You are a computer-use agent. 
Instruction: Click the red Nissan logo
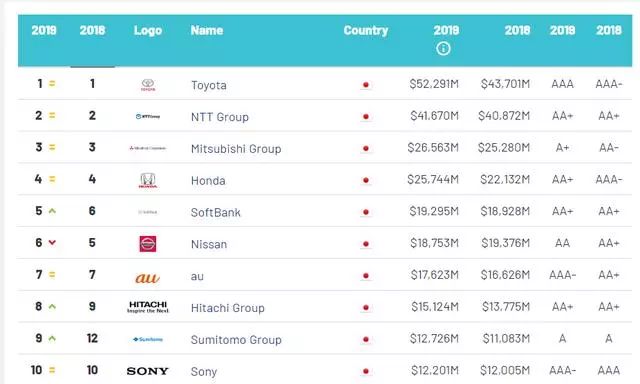pyautogui.click(x=148, y=244)
